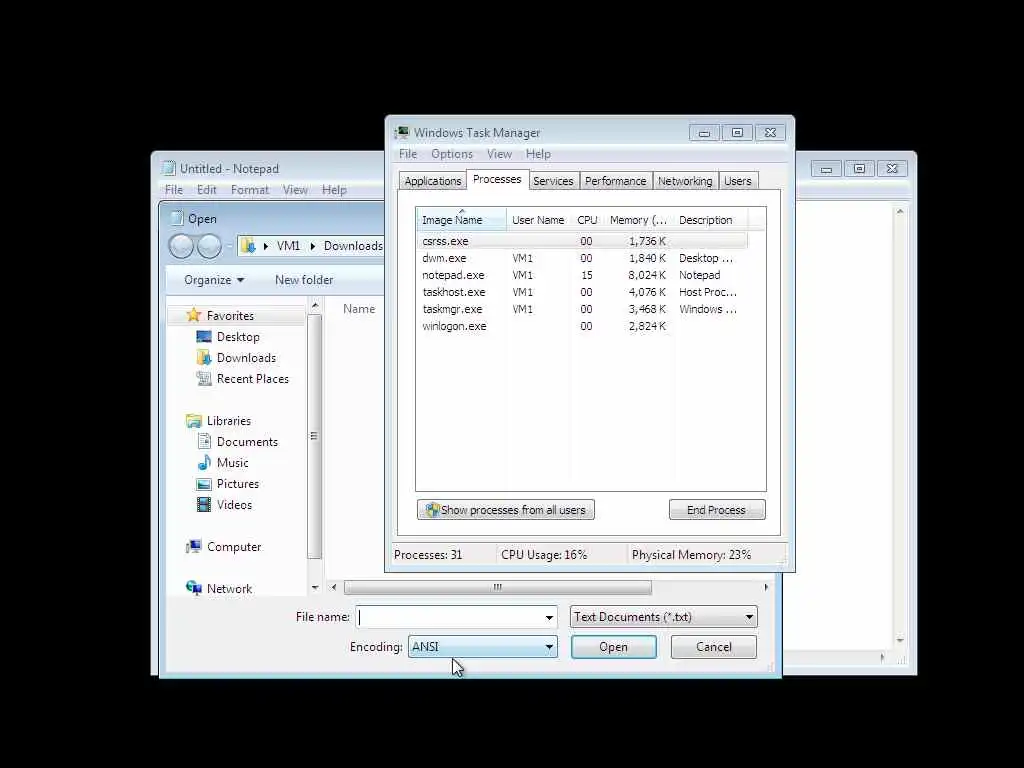The height and width of the screenshot is (768, 1024).
Task: Sort by User Name column header
Action: [538, 220]
